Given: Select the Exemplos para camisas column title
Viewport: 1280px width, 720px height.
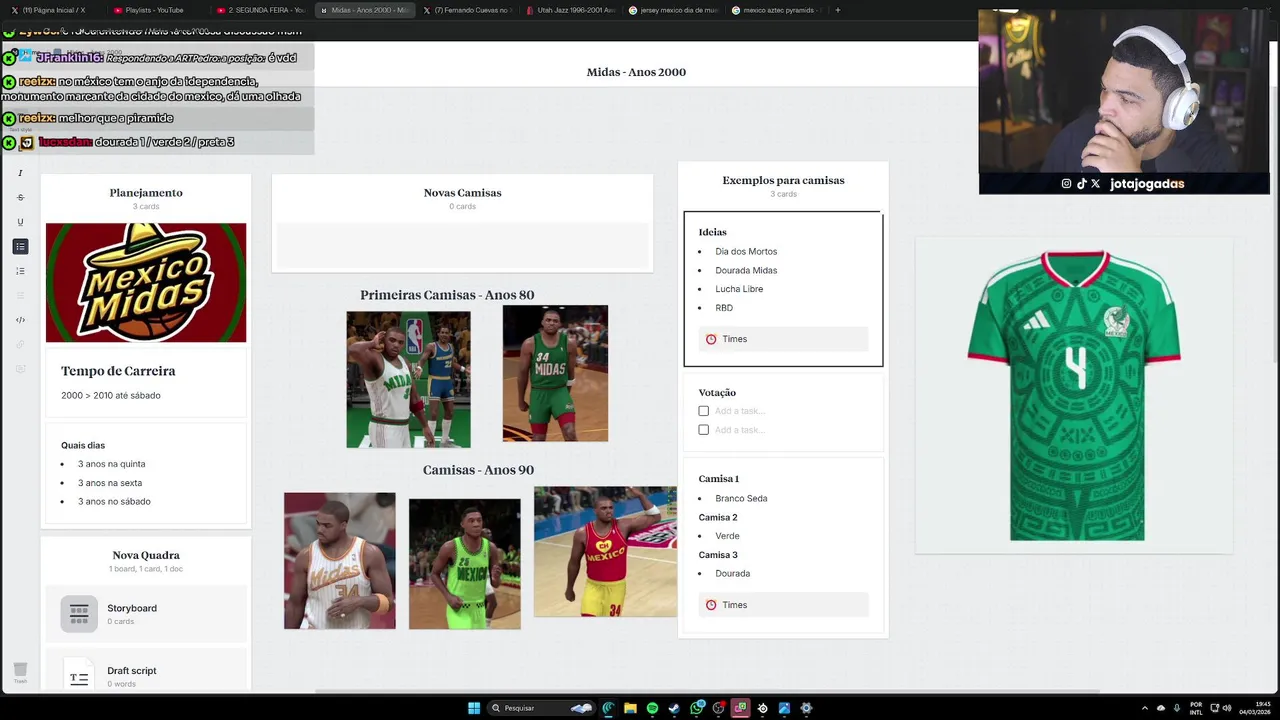Looking at the screenshot, I should pyautogui.click(x=783, y=181).
